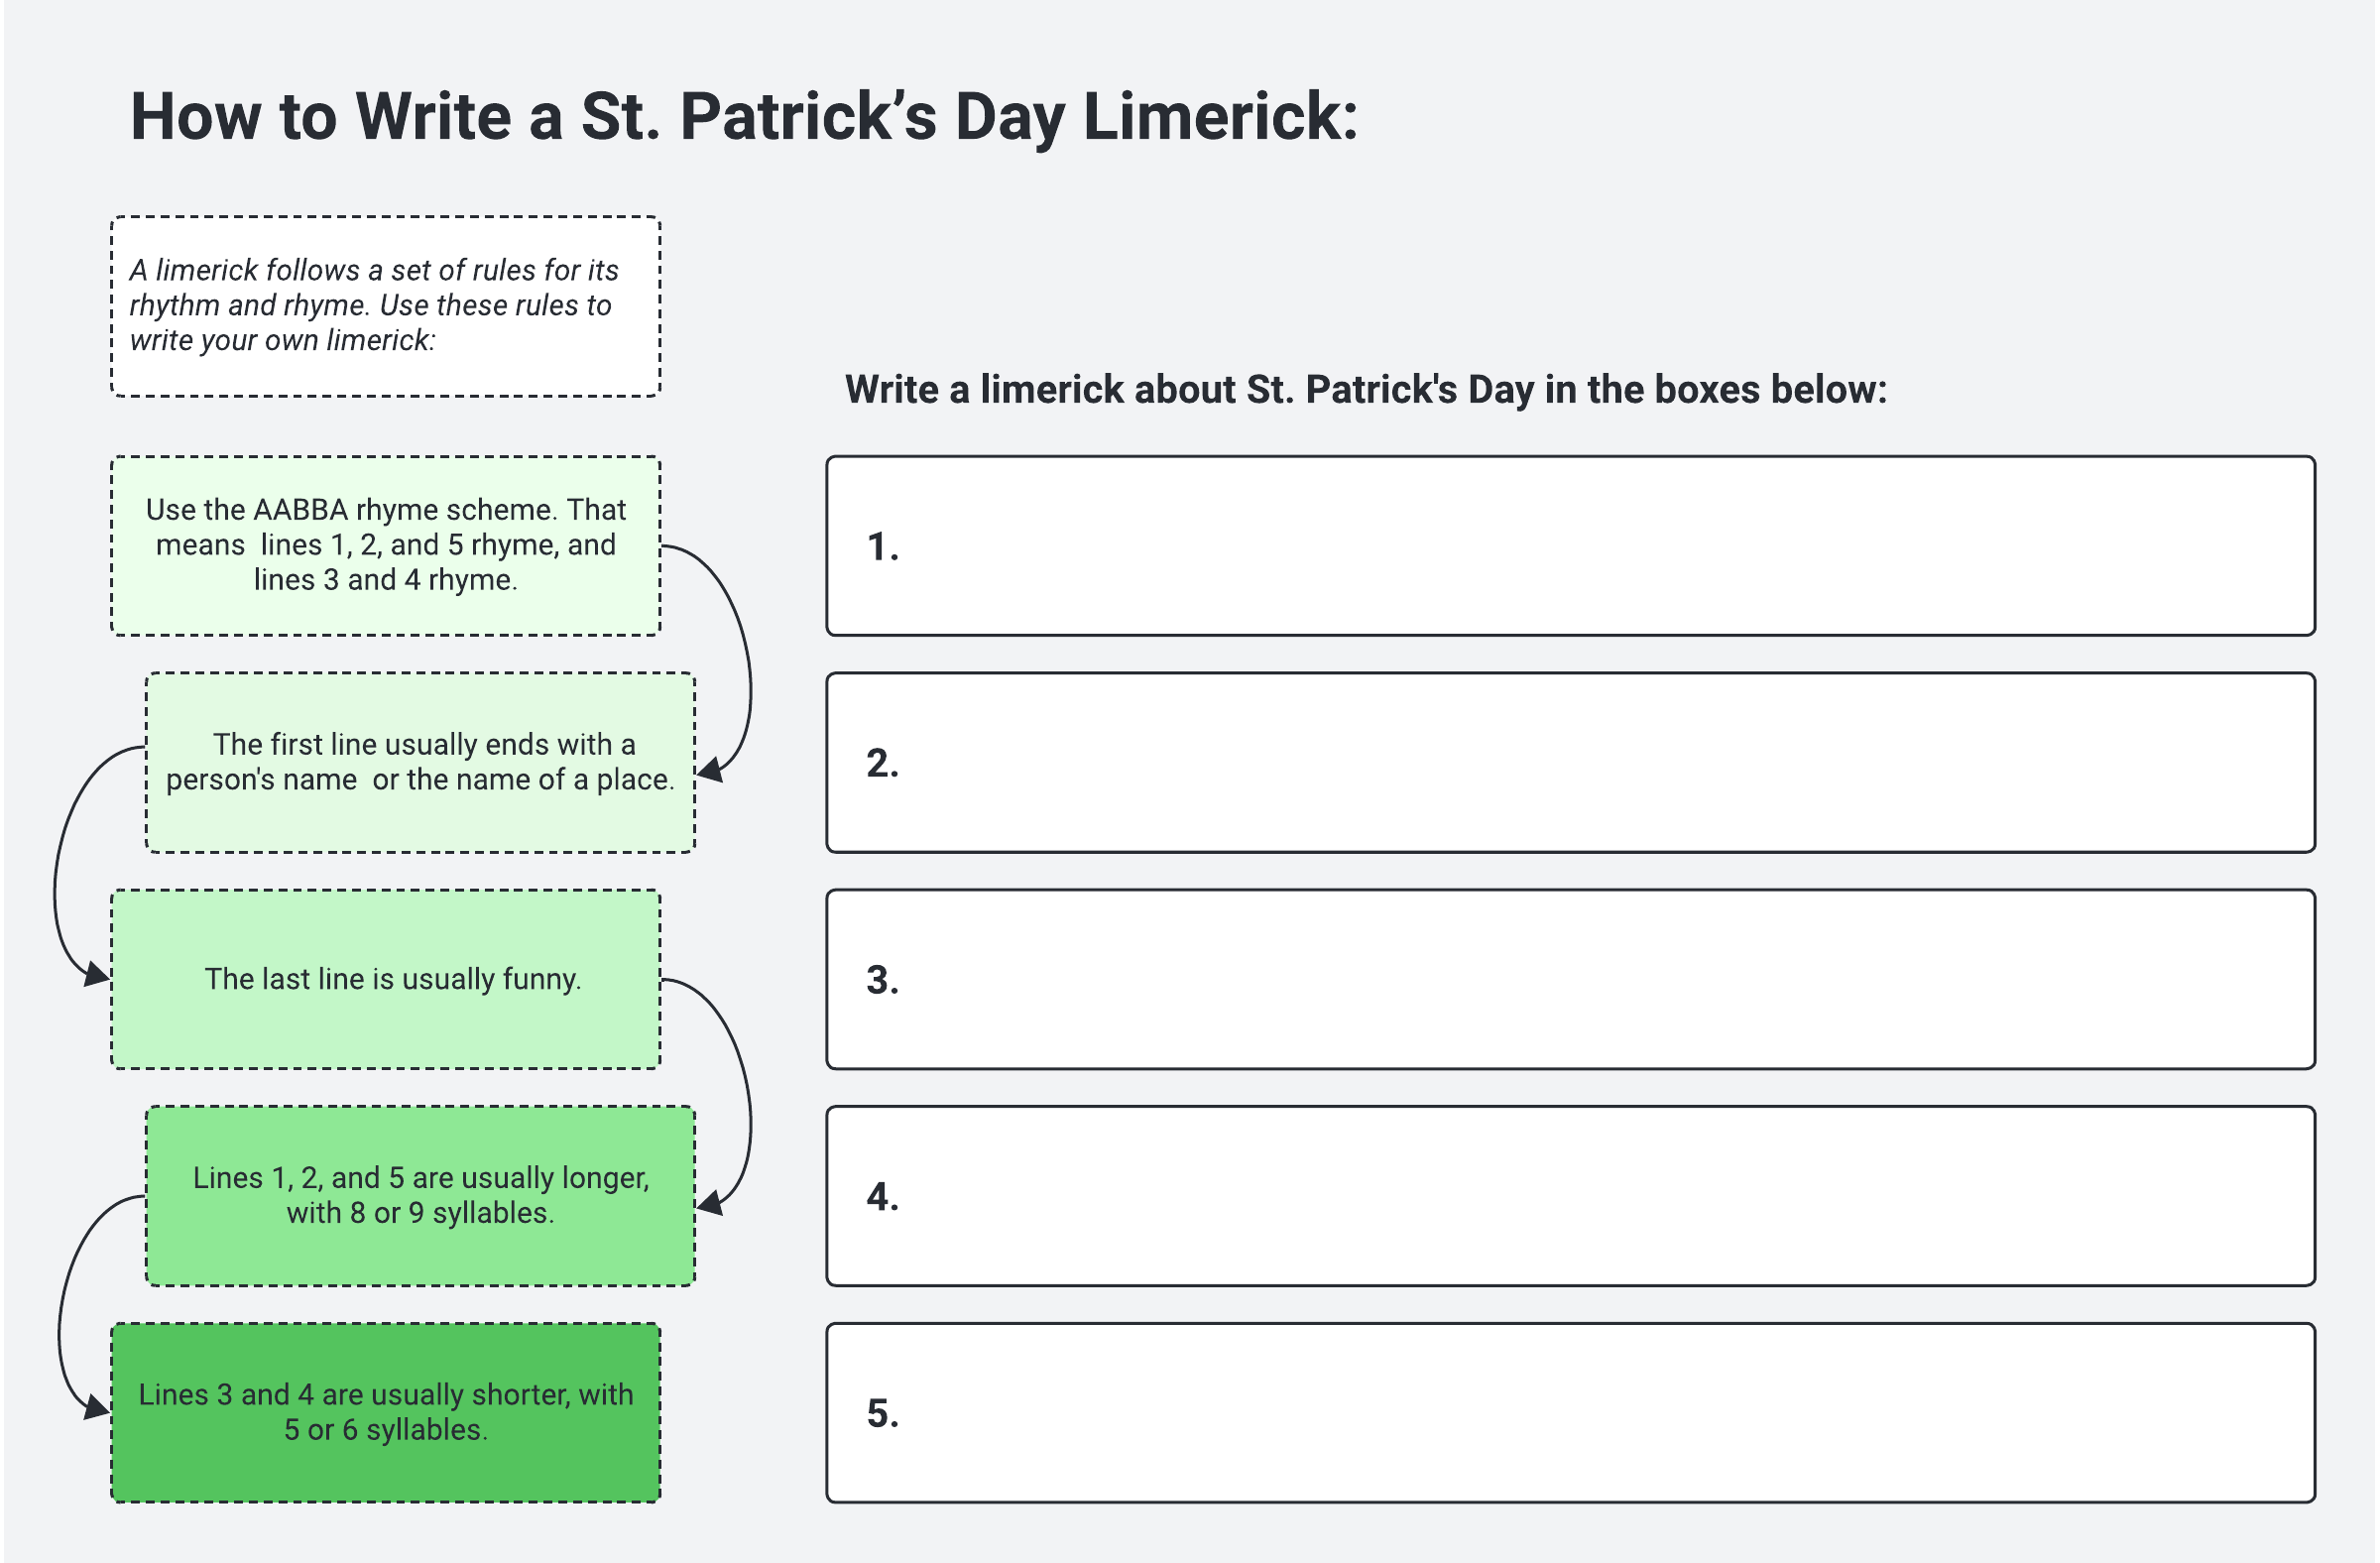Click the limerick line 2 input box

tap(1570, 763)
